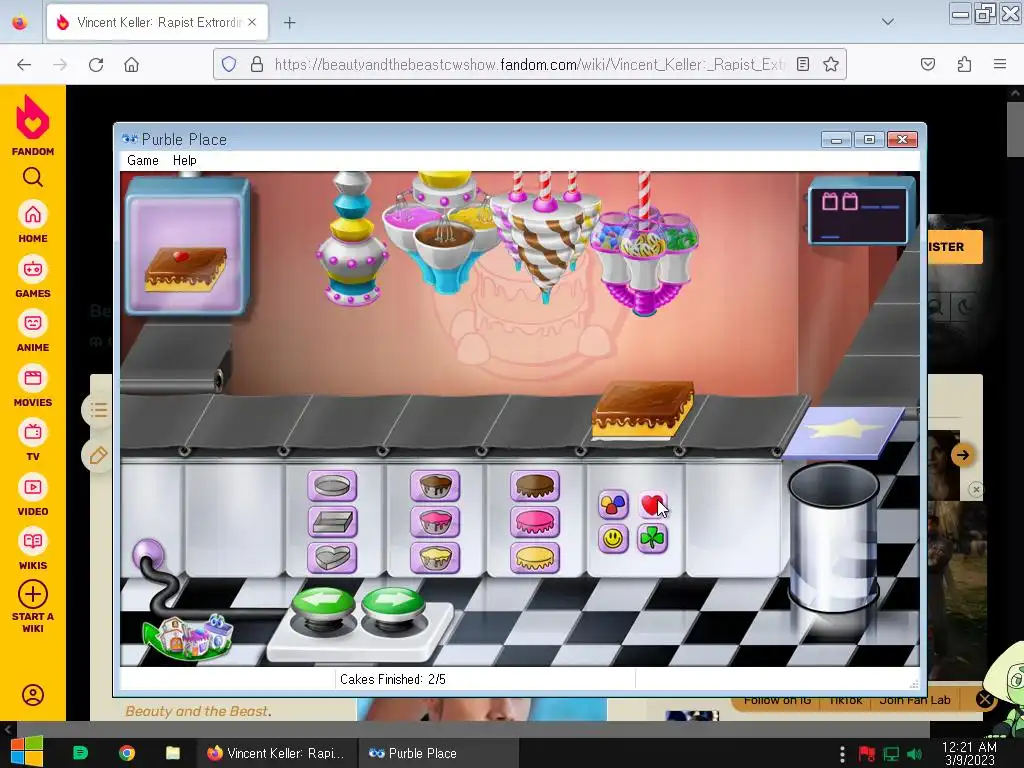This screenshot has height=768, width=1024.
Task: Click Cakes Finished: 2/5 status text
Action: pyautogui.click(x=392, y=679)
